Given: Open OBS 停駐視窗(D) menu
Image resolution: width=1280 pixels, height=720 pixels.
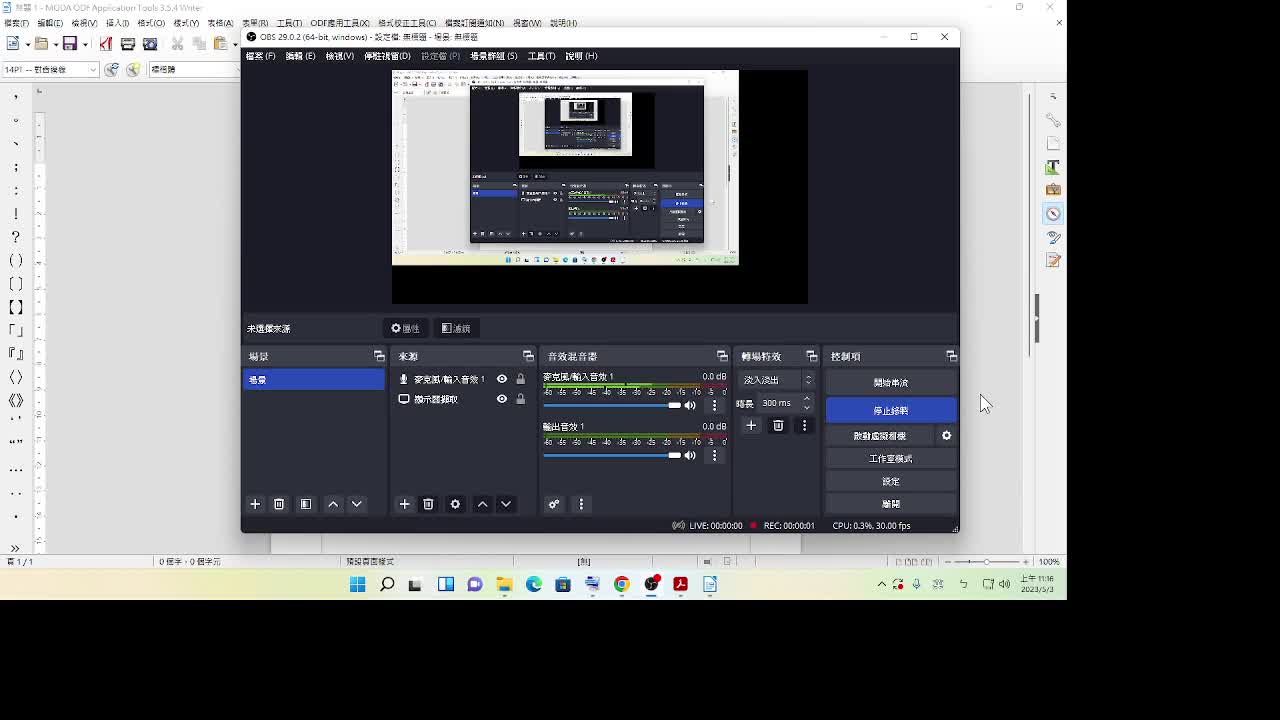Looking at the screenshot, I should tap(387, 56).
